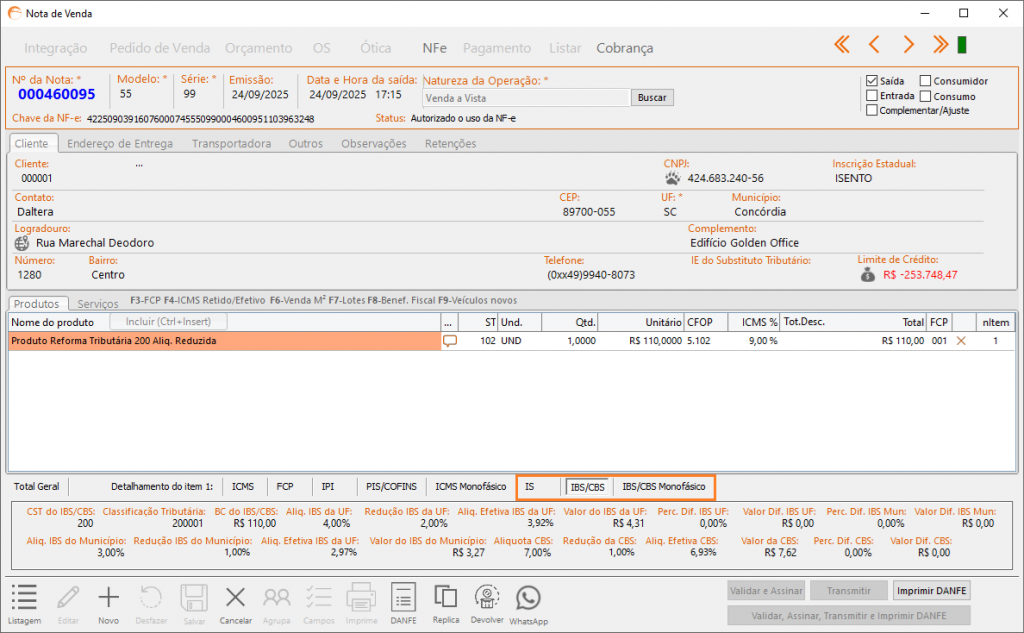The height and width of the screenshot is (633, 1024).
Task: Click the Listagem icon in bottom toolbar
Action: (24, 598)
